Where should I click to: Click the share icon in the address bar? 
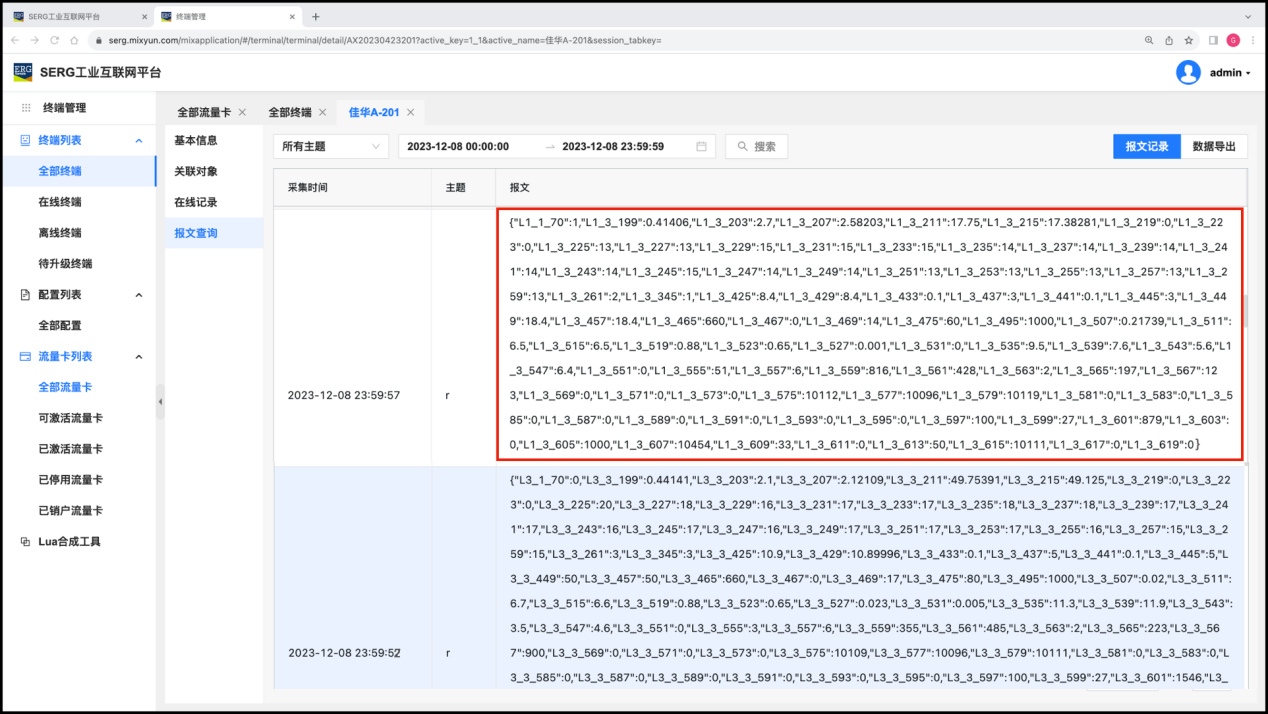pyautogui.click(x=1169, y=40)
